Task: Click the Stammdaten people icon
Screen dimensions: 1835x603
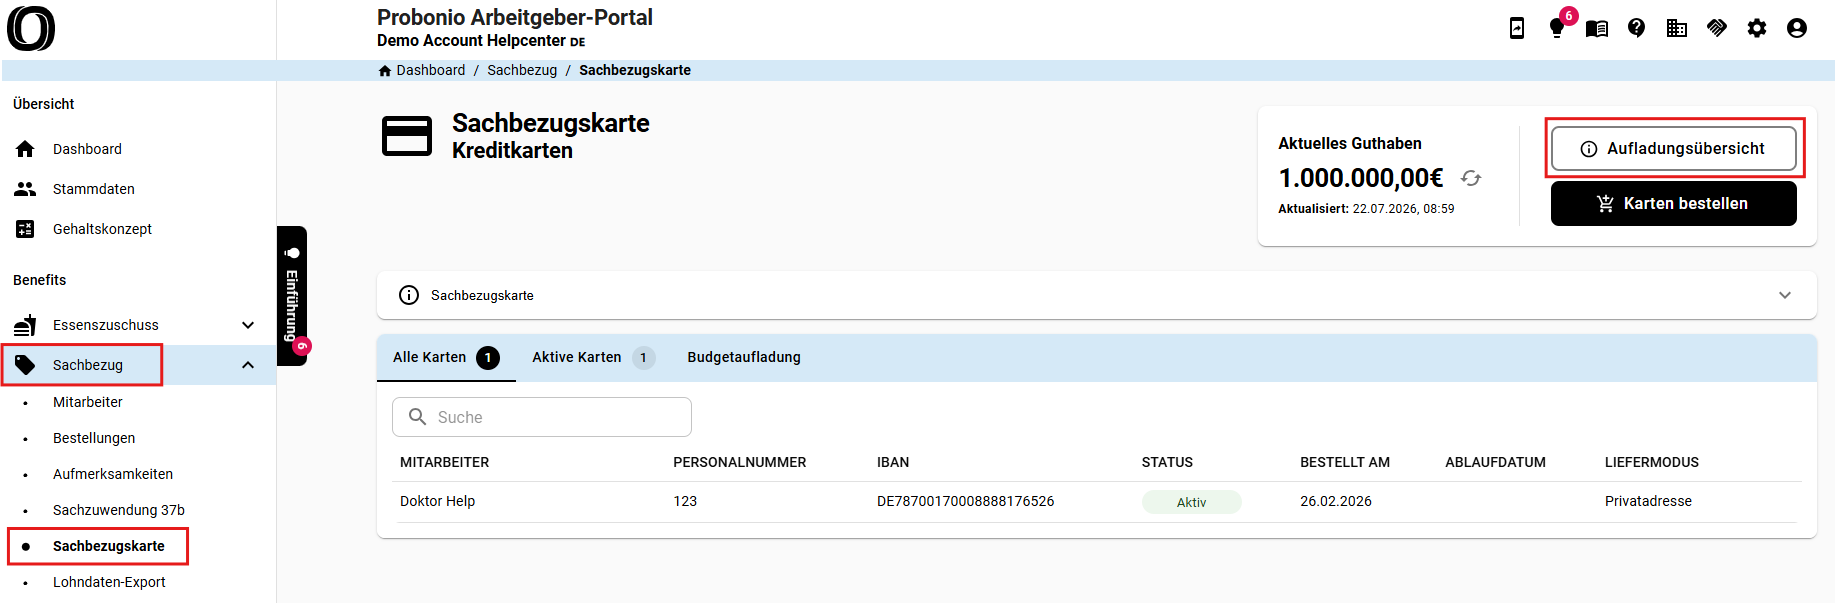Action: [25, 189]
